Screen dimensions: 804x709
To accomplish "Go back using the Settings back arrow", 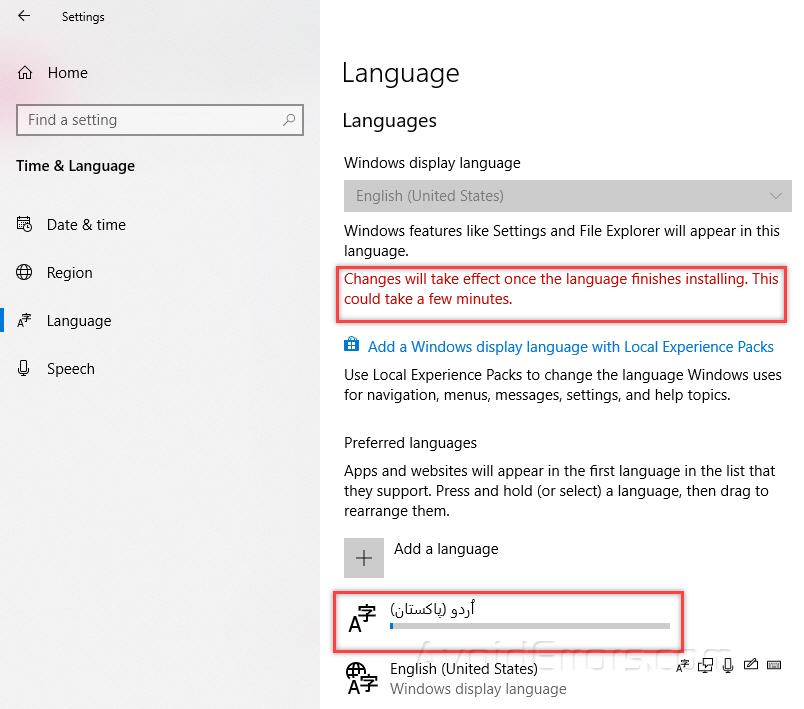I will tap(24, 16).
